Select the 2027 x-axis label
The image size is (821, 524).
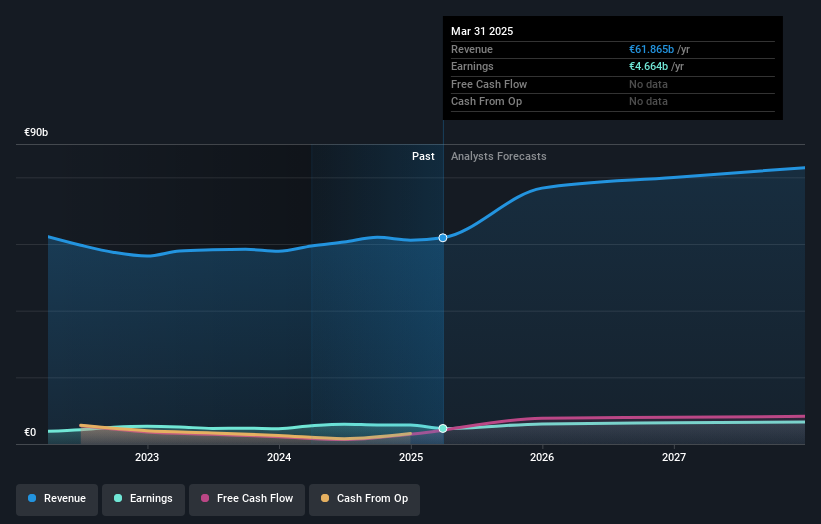pyautogui.click(x=674, y=457)
